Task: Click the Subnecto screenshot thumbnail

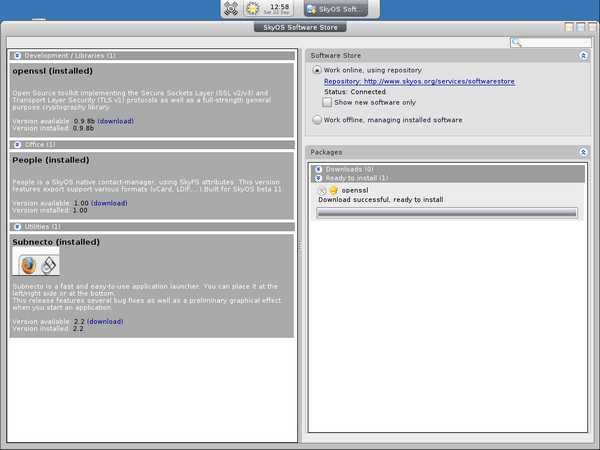Action: [x=36, y=262]
